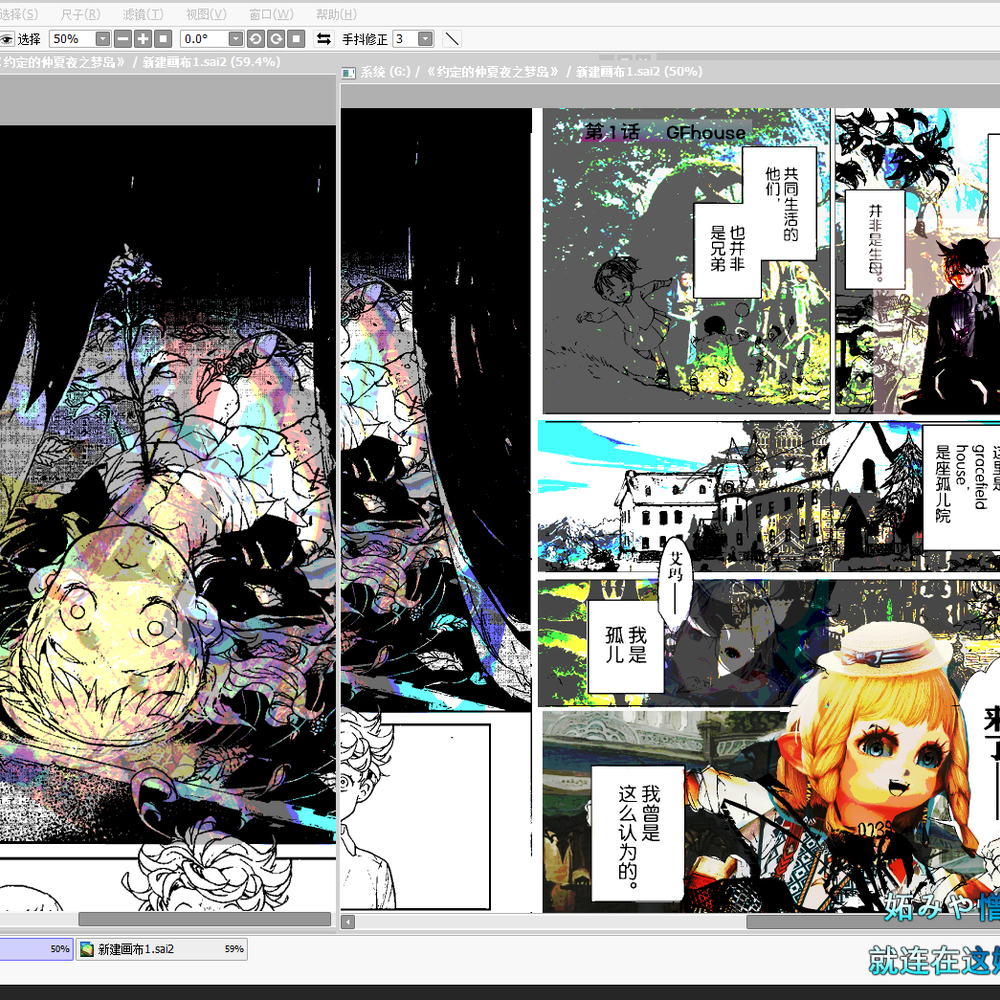The width and height of the screenshot is (1000, 1000).
Task: Open the 帮助(H) menu
Action: point(336,14)
